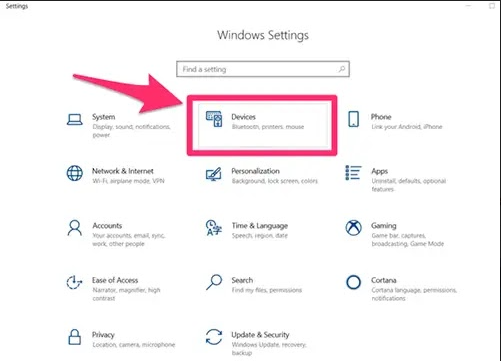Click the Cortana circle icon
Image resolution: width=501 pixels, height=361 pixels.
click(x=353, y=282)
